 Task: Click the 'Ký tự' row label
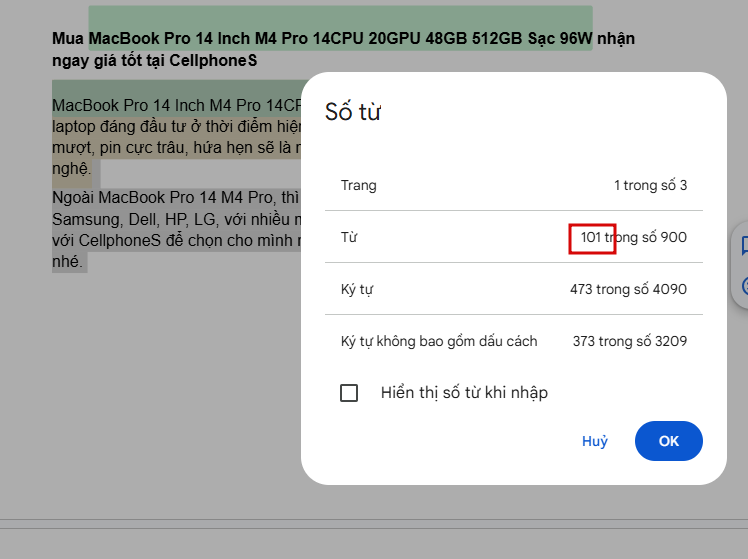(x=357, y=289)
